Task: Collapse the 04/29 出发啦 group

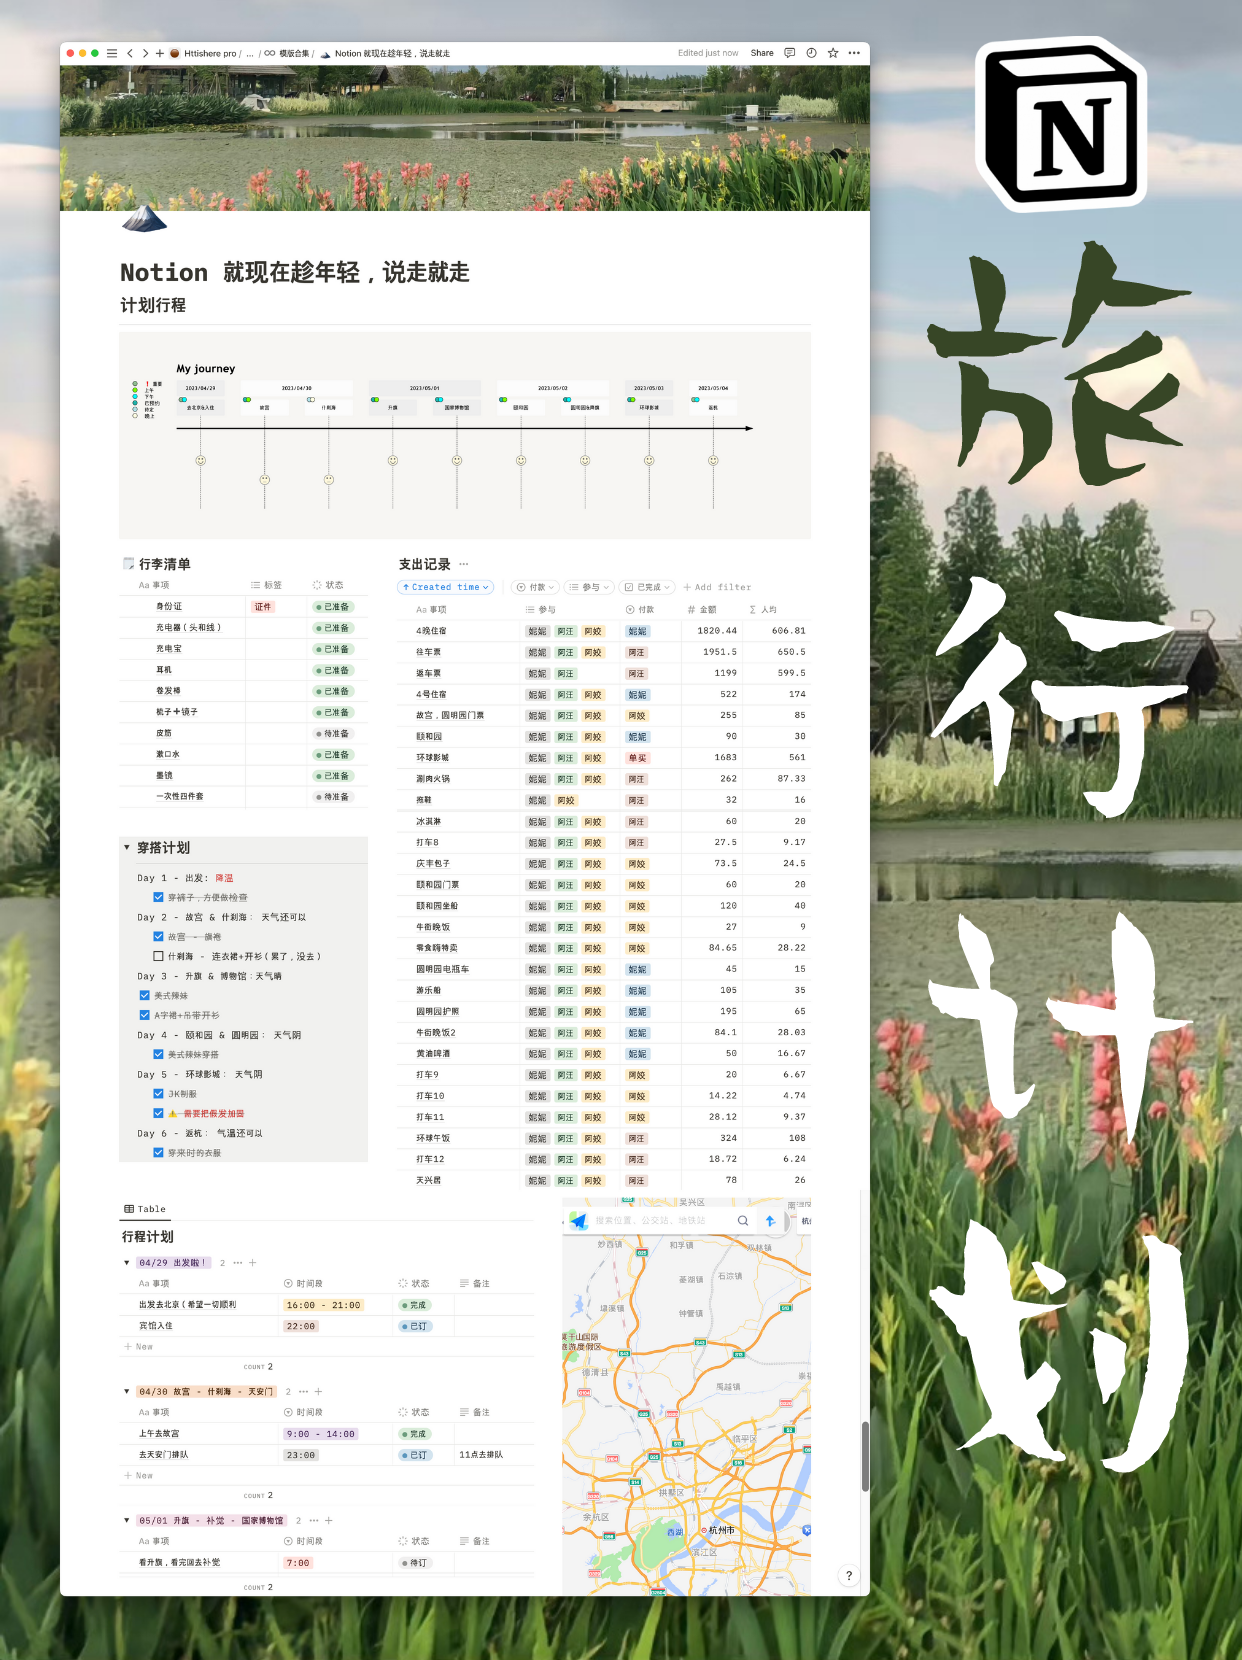Action: coord(127,1263)
